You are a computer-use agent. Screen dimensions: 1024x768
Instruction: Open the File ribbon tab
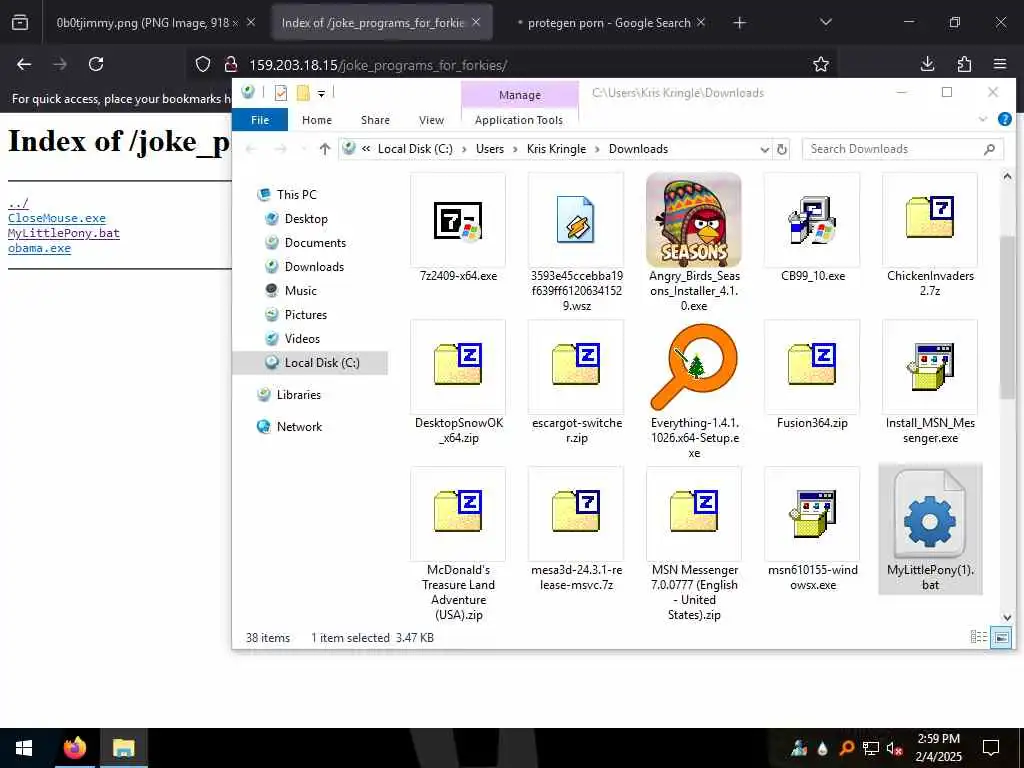[260, 120]
